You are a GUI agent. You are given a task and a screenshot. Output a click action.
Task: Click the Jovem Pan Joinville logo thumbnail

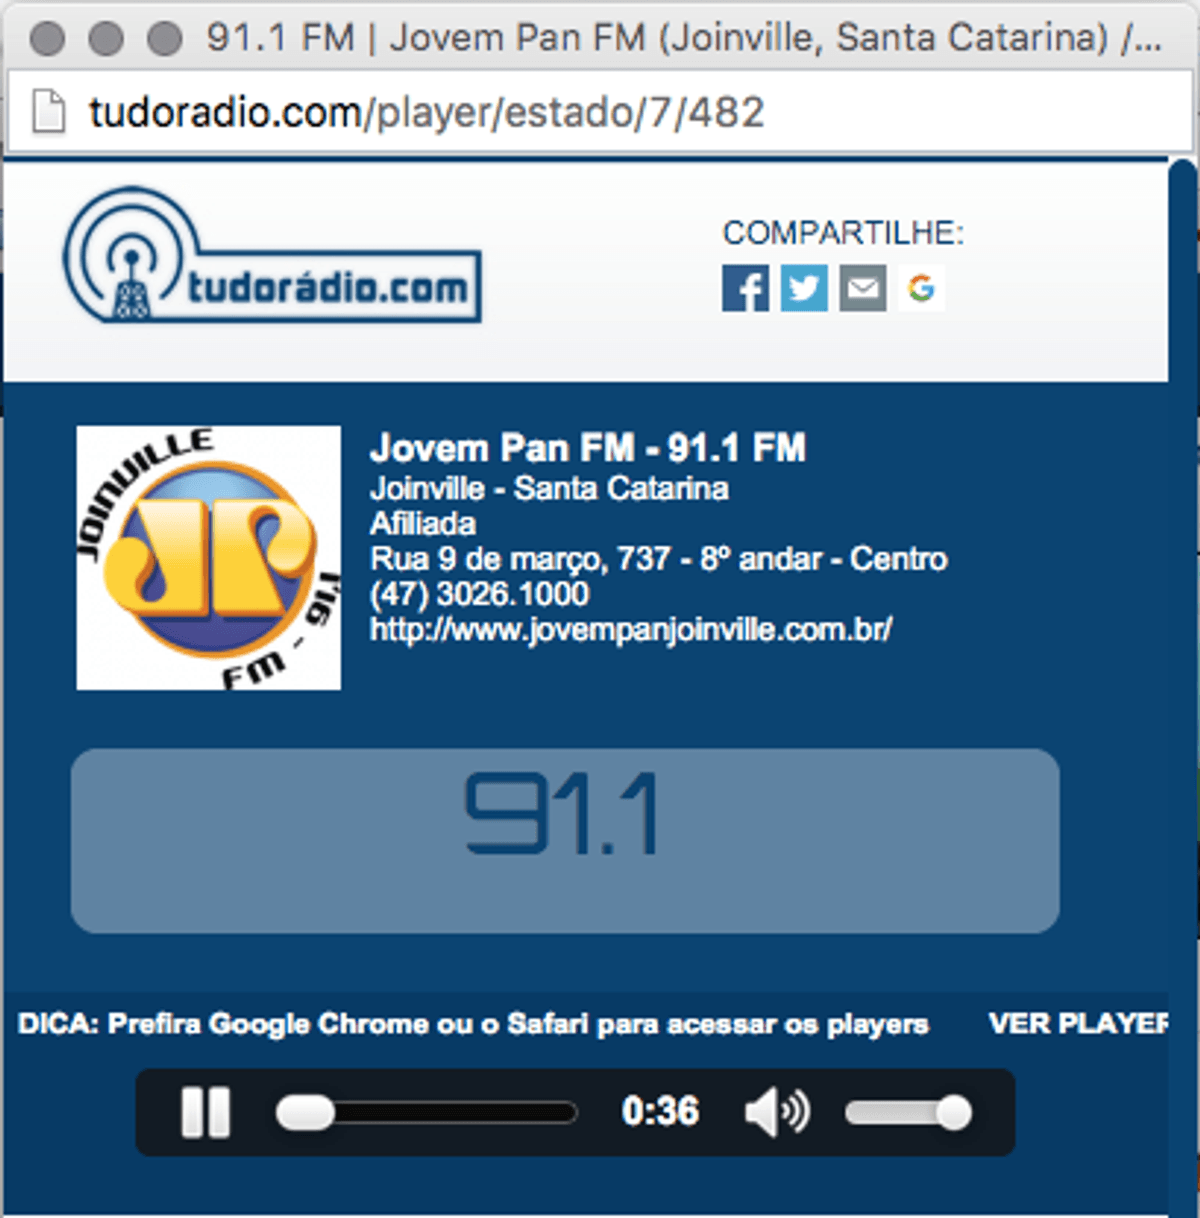[x=209, y=558]
